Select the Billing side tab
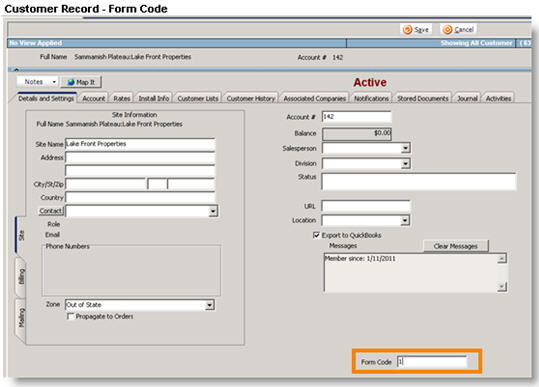Viewport: 539px width, 387px height. coord(21,277)
